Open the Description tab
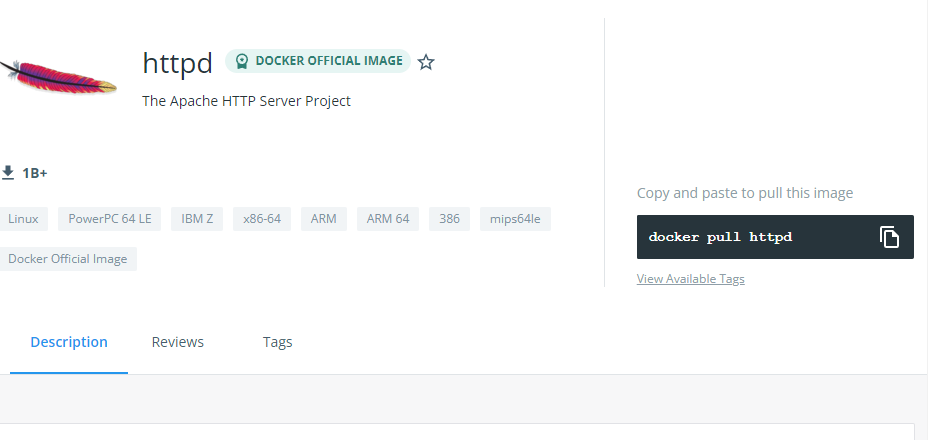The height and width of the screenshot is (440, 928). tap(69, 342)
